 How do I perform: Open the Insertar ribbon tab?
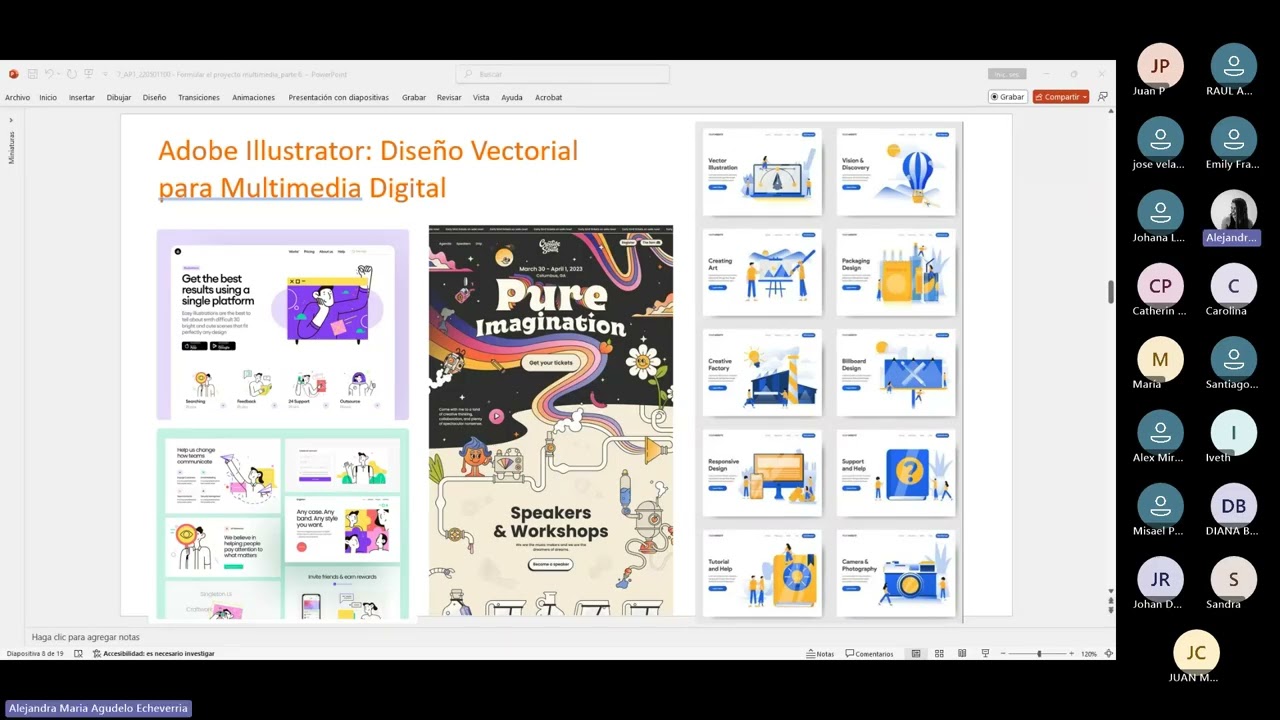(x=82, y=97)
